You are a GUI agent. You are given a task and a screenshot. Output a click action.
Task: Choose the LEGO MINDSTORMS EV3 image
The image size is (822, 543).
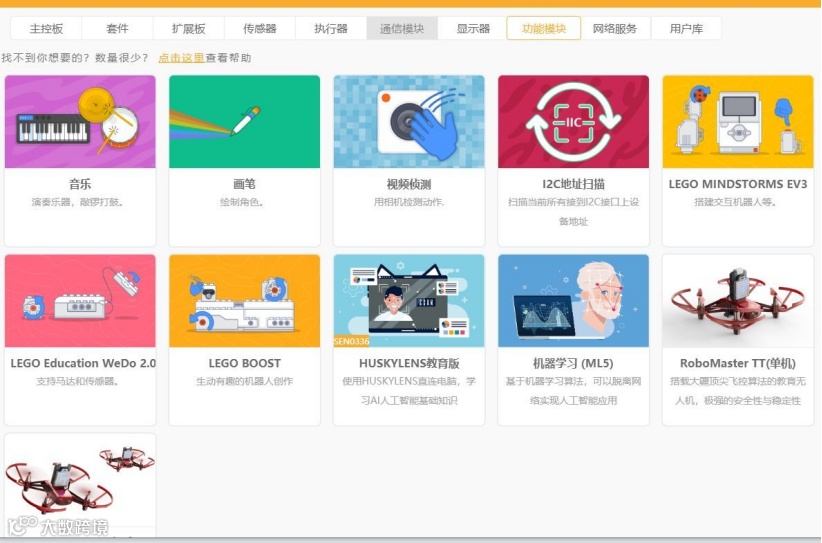coord(738,122)
